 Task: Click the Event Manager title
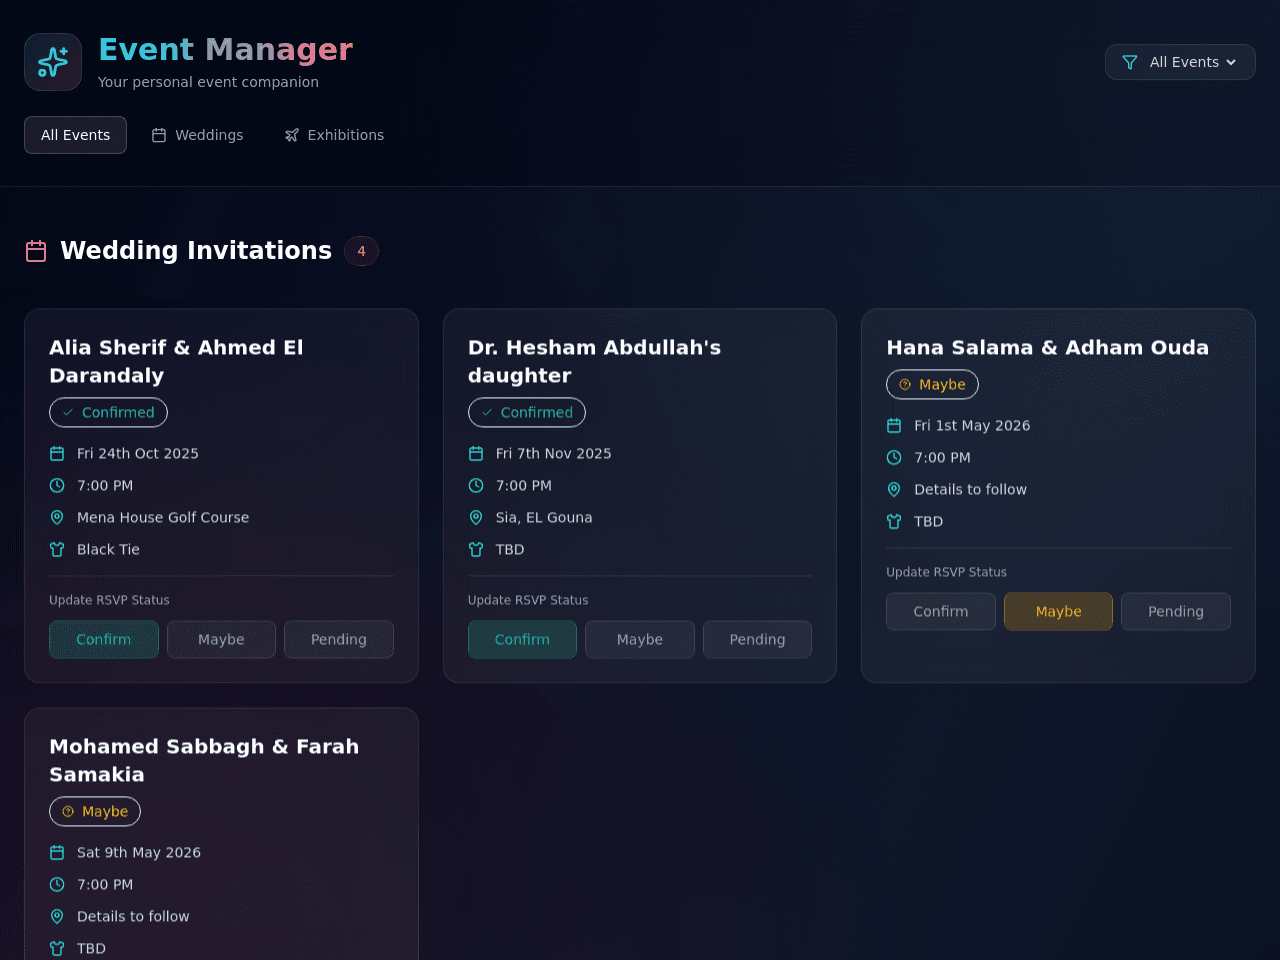click(x=225, y=49)
